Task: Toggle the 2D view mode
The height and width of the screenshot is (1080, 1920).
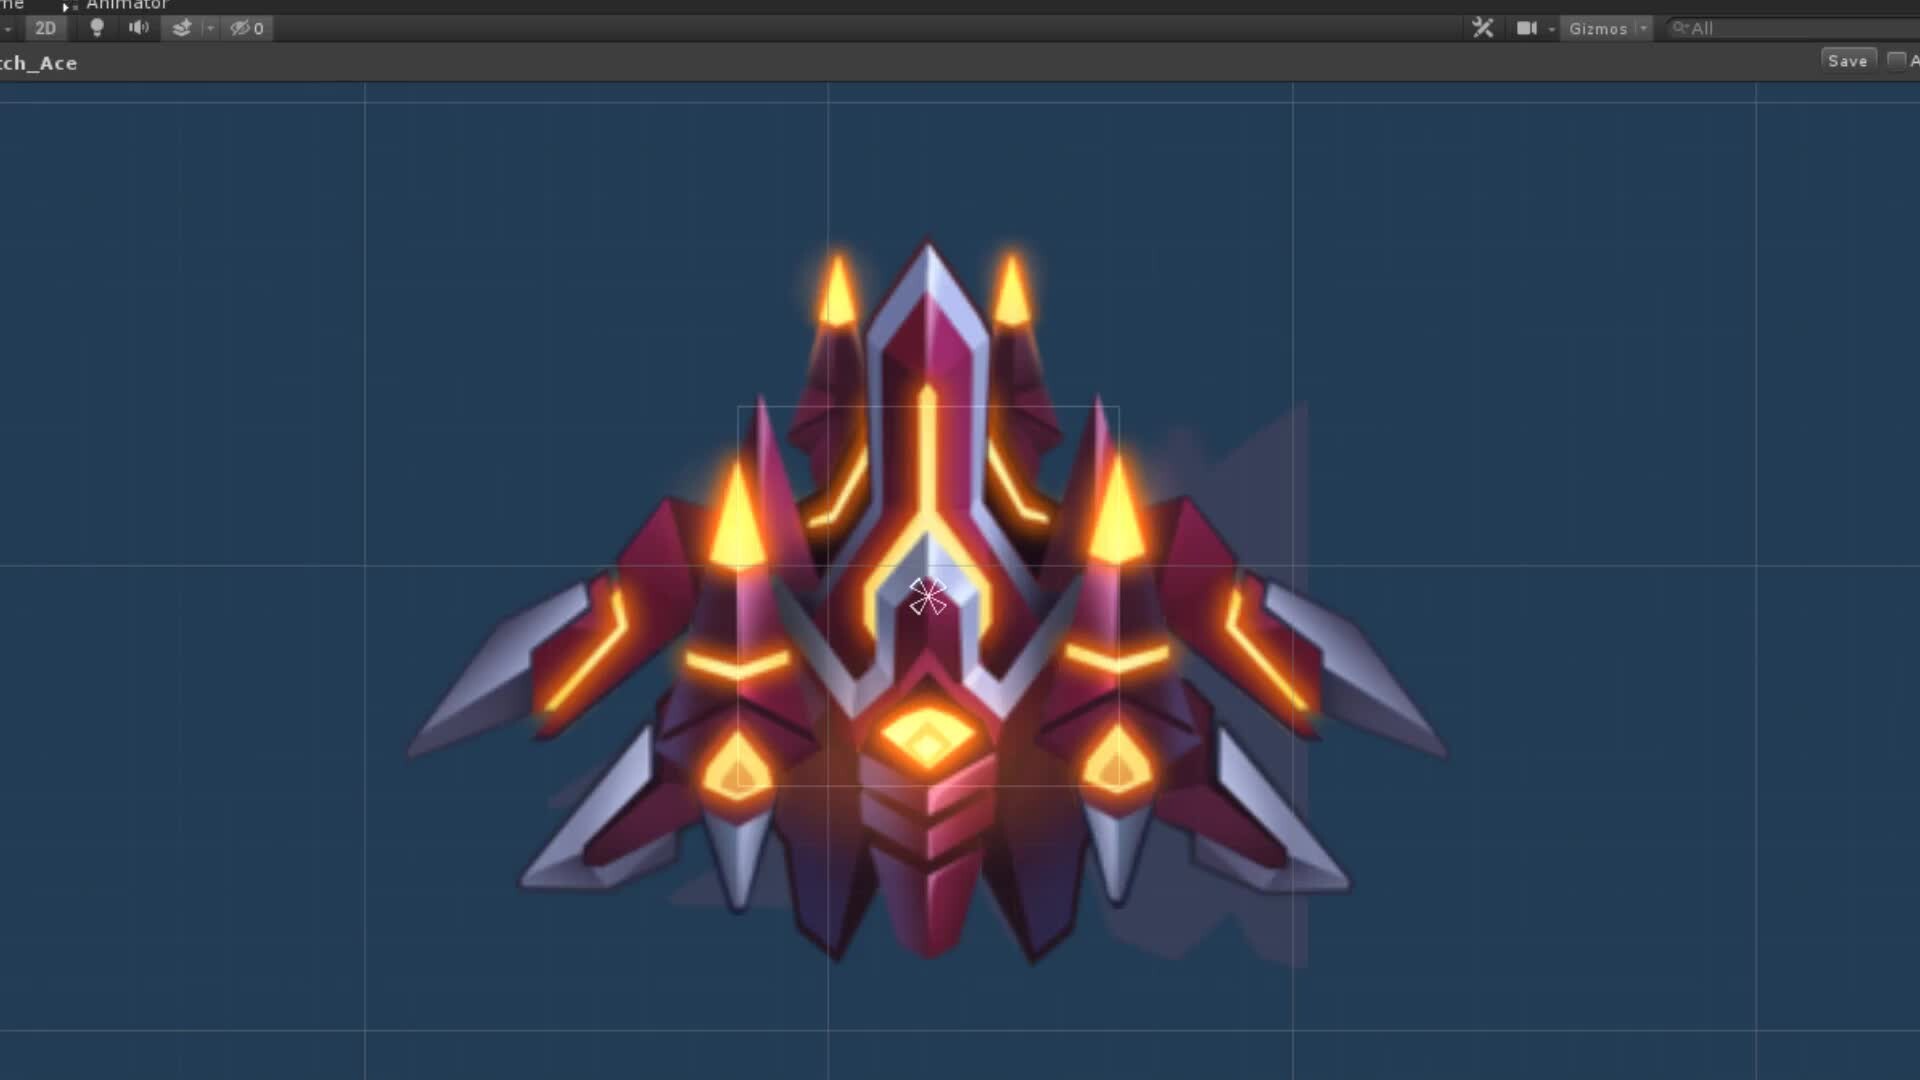Action: click(46, 28)
